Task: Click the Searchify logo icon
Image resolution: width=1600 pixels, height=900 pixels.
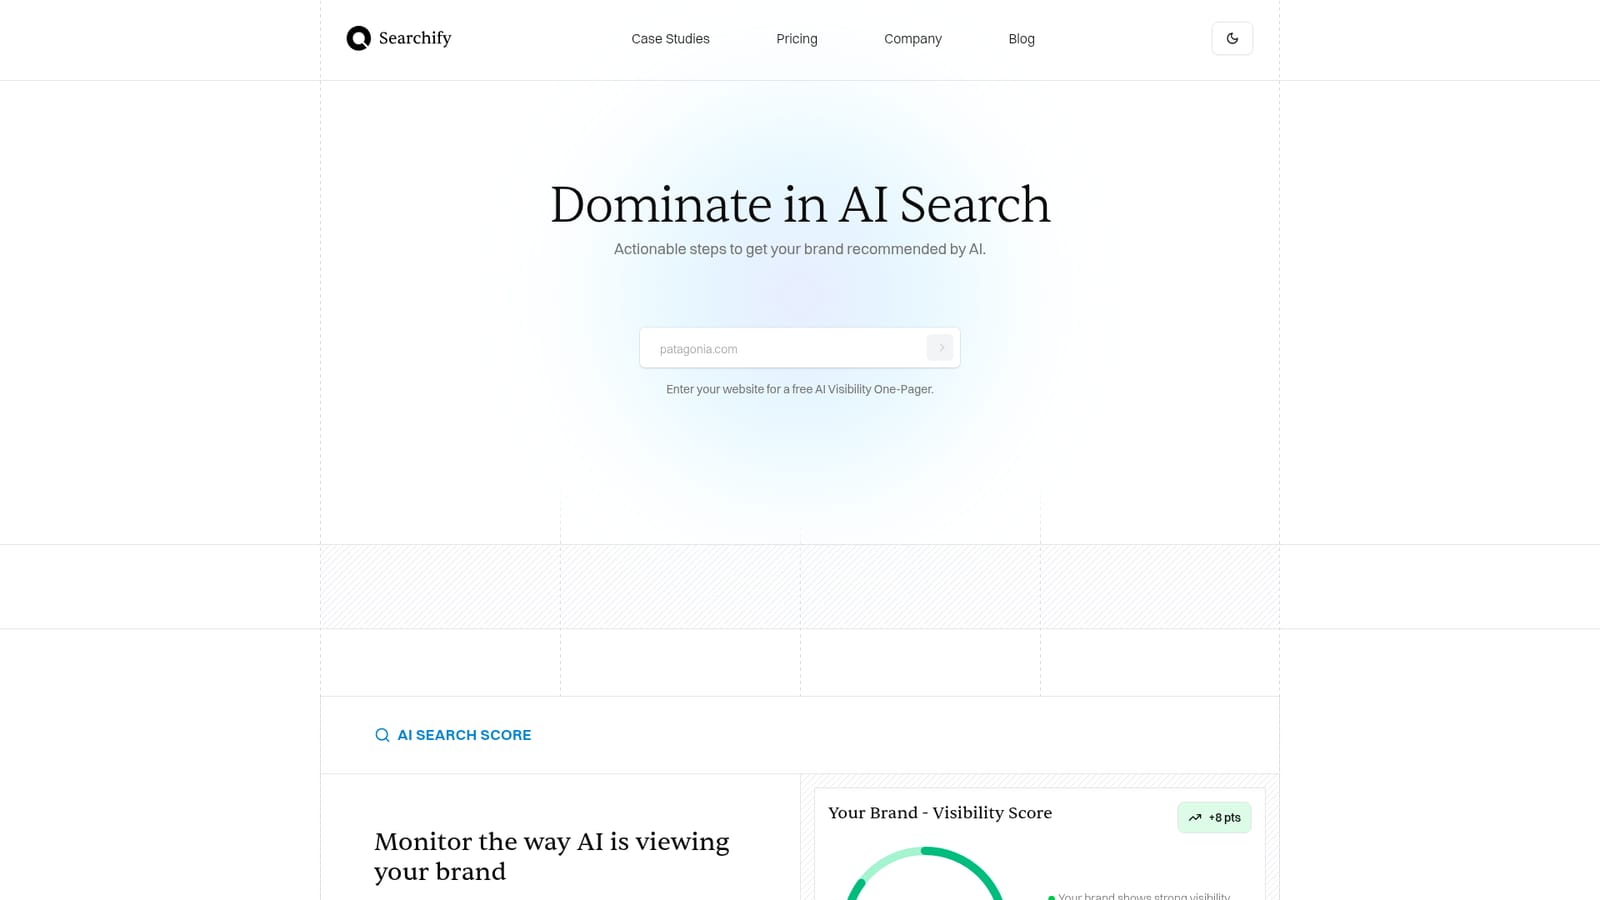Action: point(358,38)
